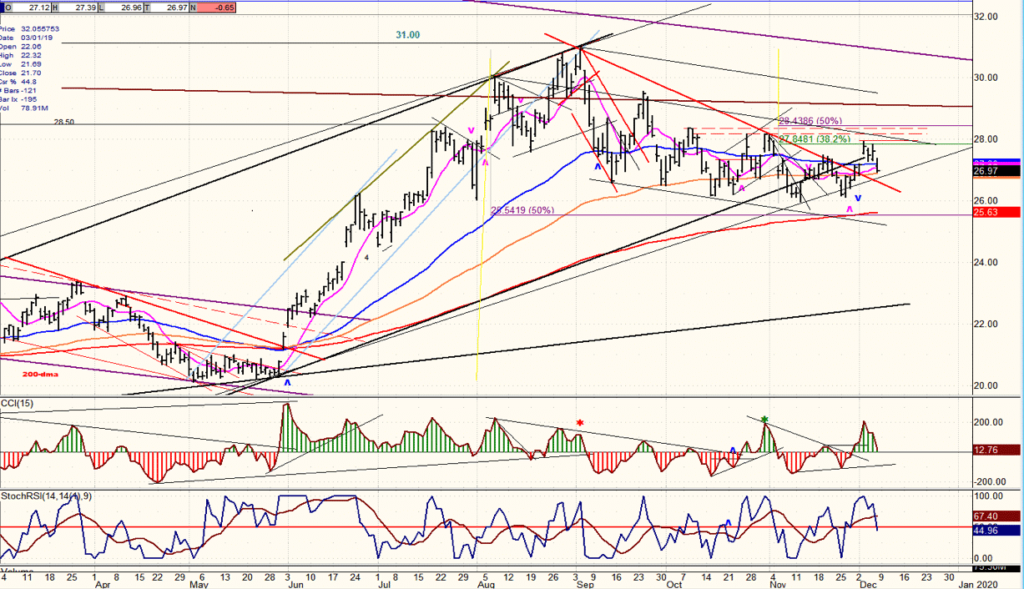Select the 28.4386 (50%) retracement label
Image resolution: width=1024 pixels, height=589 pixels.
(810, 121)
